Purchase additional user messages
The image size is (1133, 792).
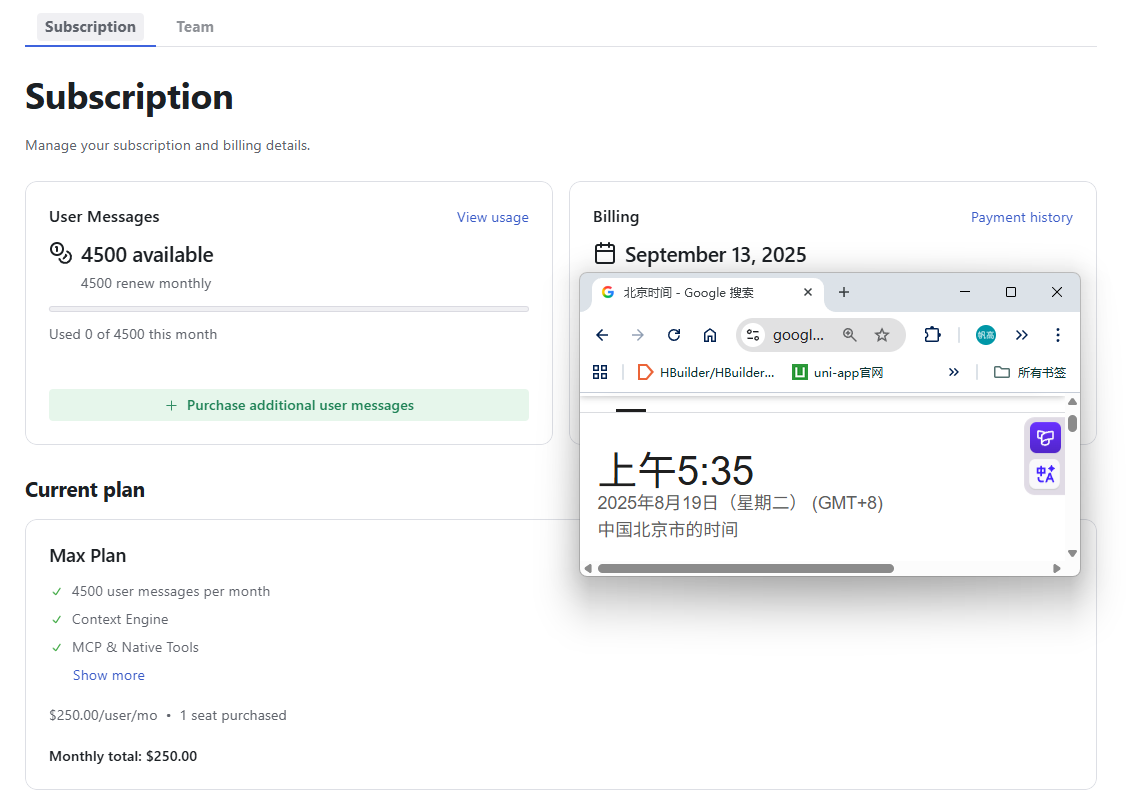289,405
